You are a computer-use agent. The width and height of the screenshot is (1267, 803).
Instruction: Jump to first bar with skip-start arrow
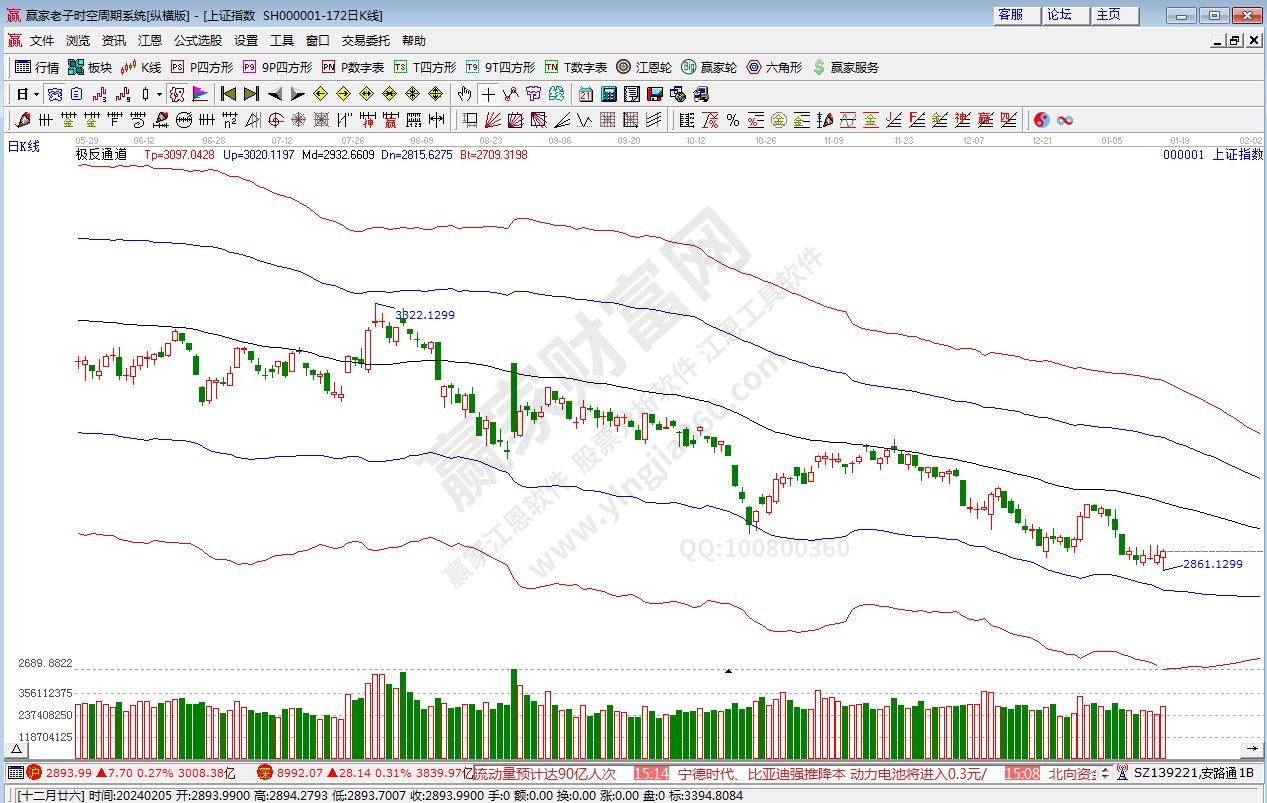228,94
